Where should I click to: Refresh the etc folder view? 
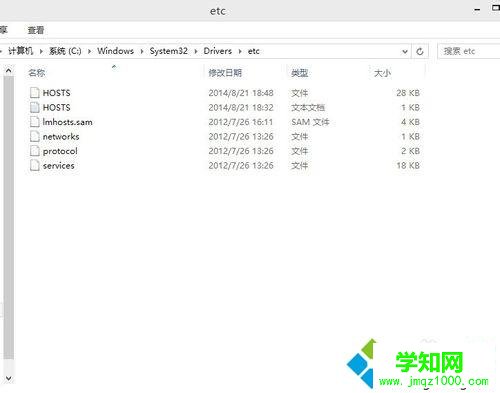(x=420, y=51)
